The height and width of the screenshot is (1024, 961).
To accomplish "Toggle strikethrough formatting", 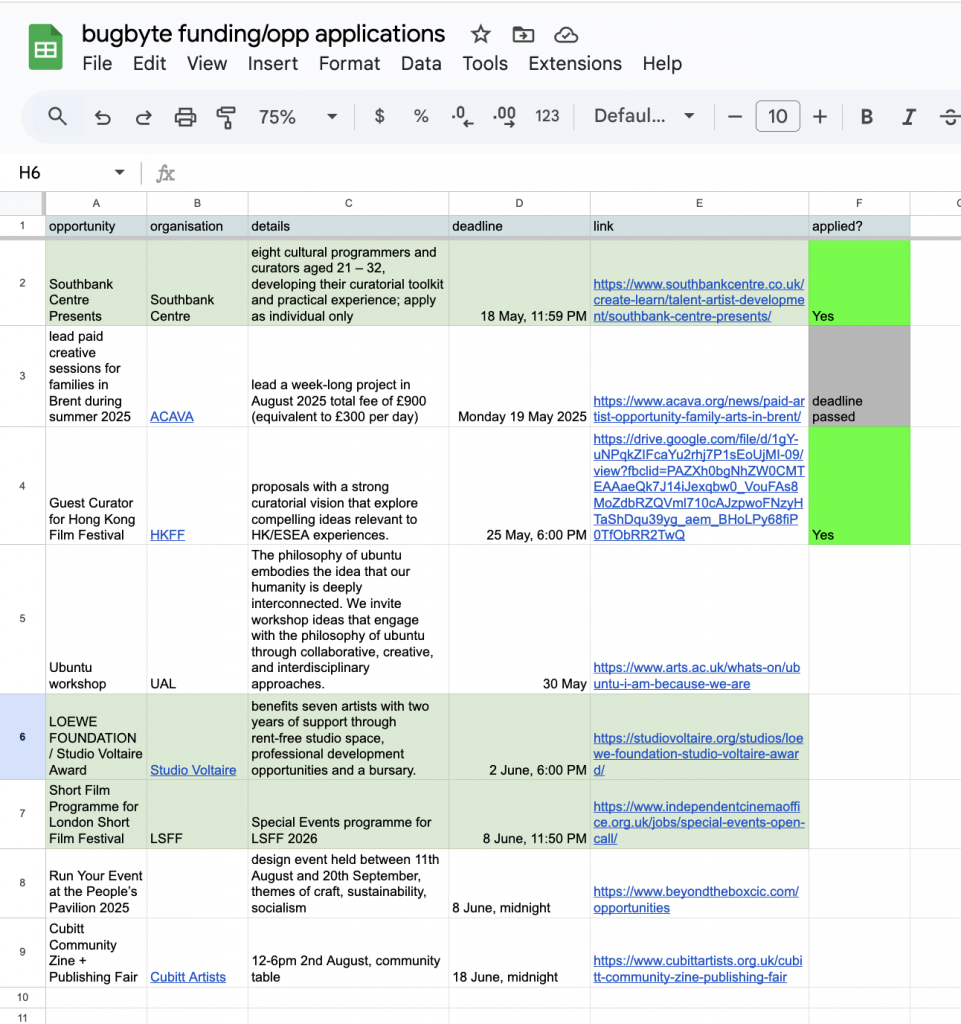I will 951,117.
